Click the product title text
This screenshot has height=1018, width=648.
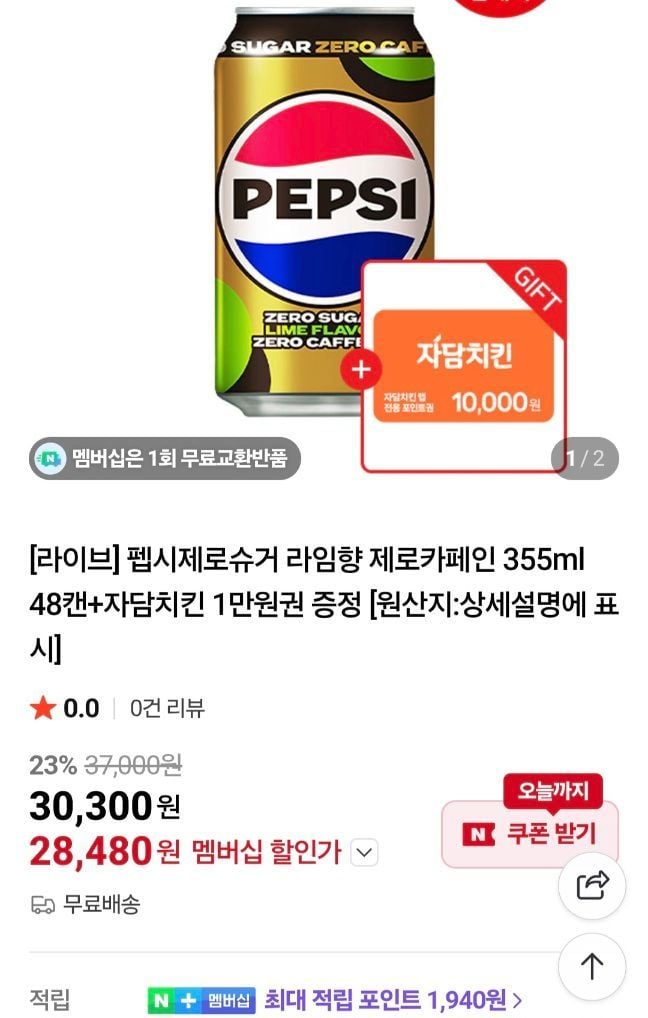coord(323,604)
